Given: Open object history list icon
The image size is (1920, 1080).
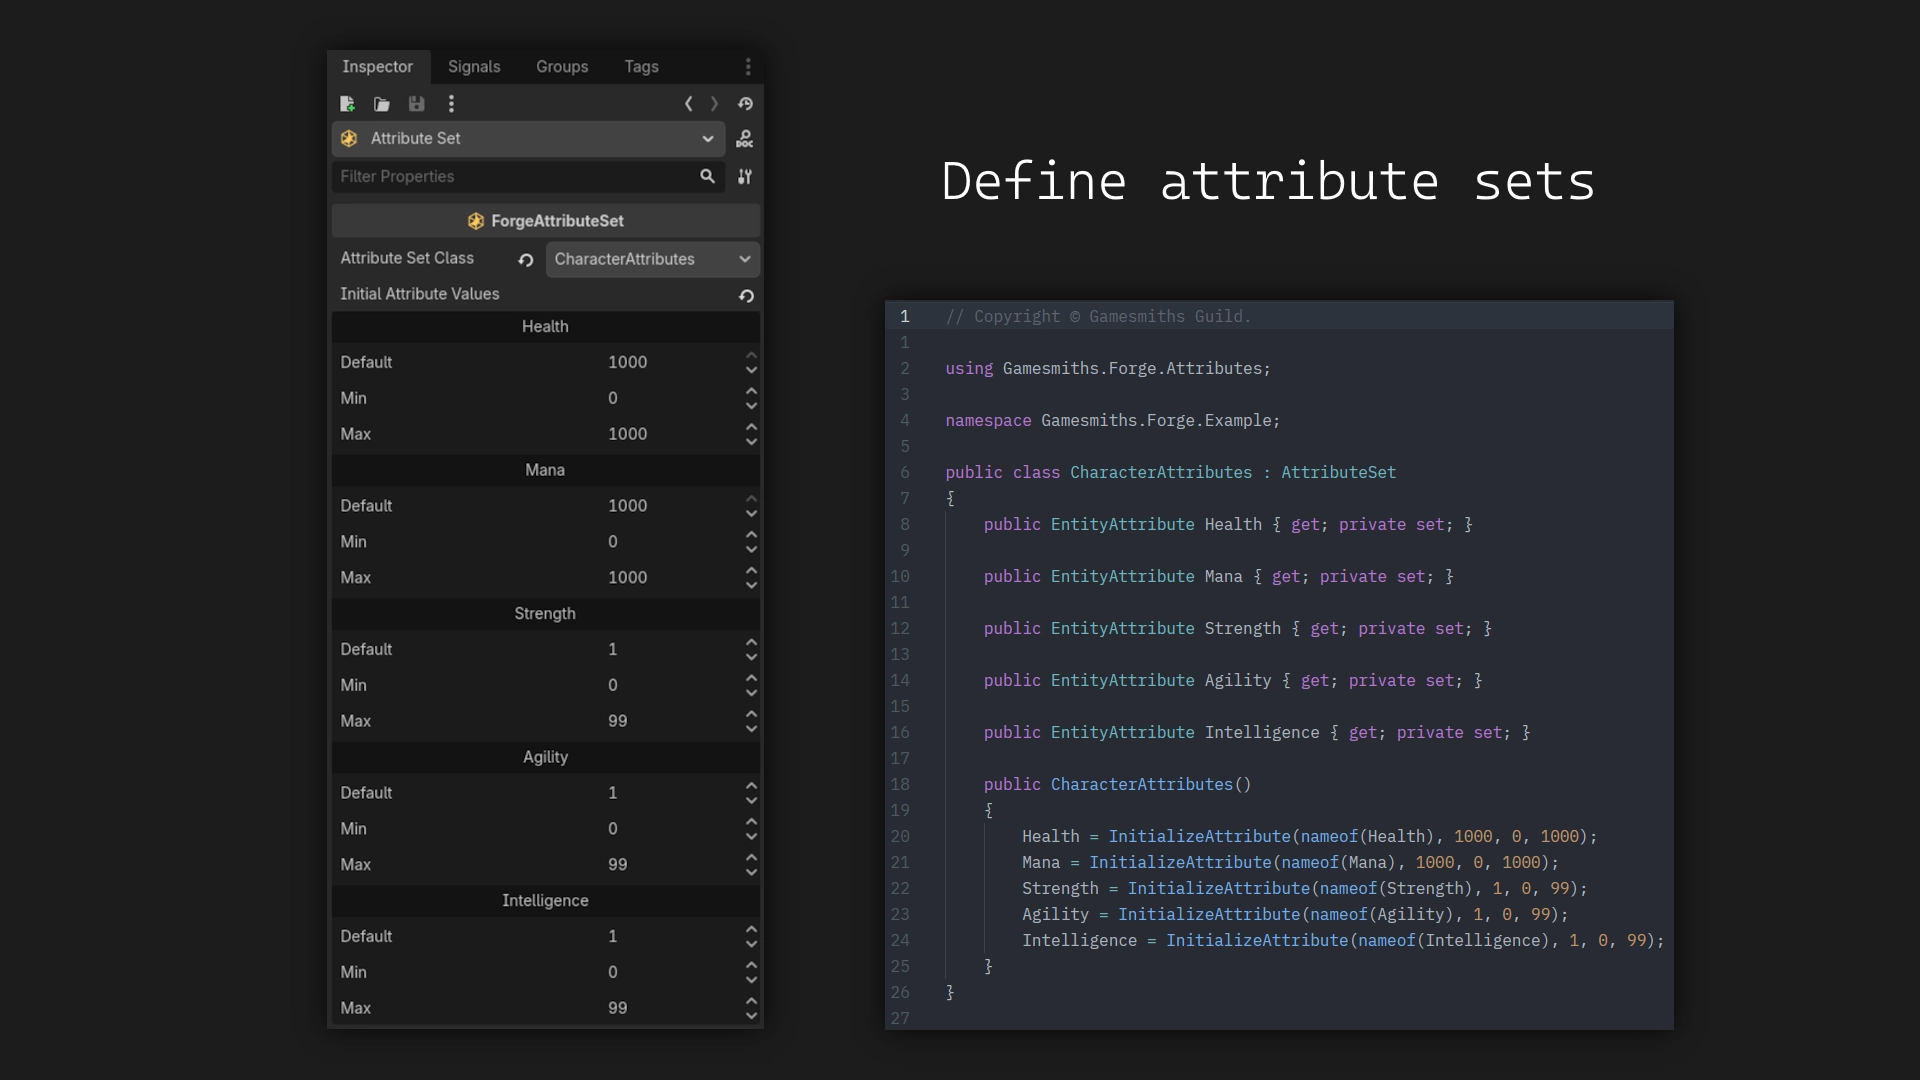Looking at the screenshot, I should [x=745, y=104].
